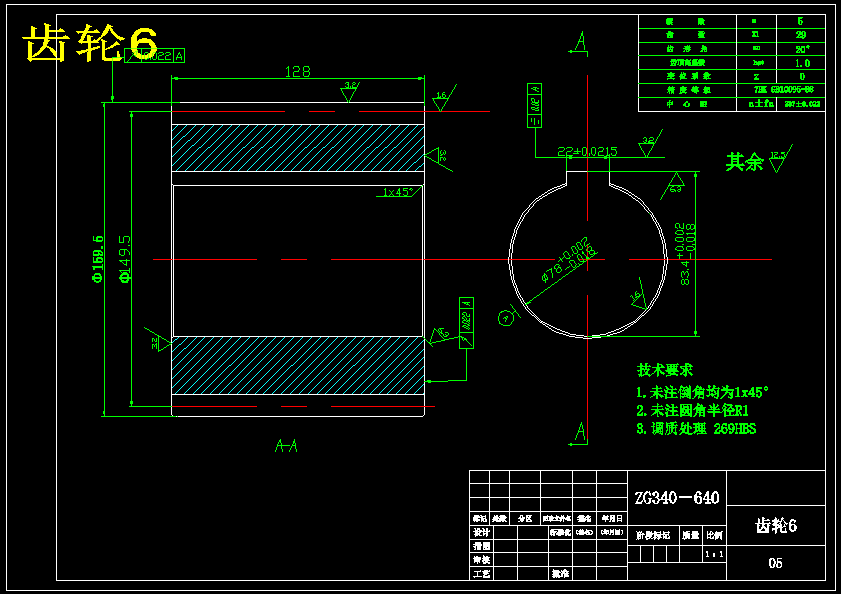Click the large yellow 齿轮6 heading

tap(91, 43)
